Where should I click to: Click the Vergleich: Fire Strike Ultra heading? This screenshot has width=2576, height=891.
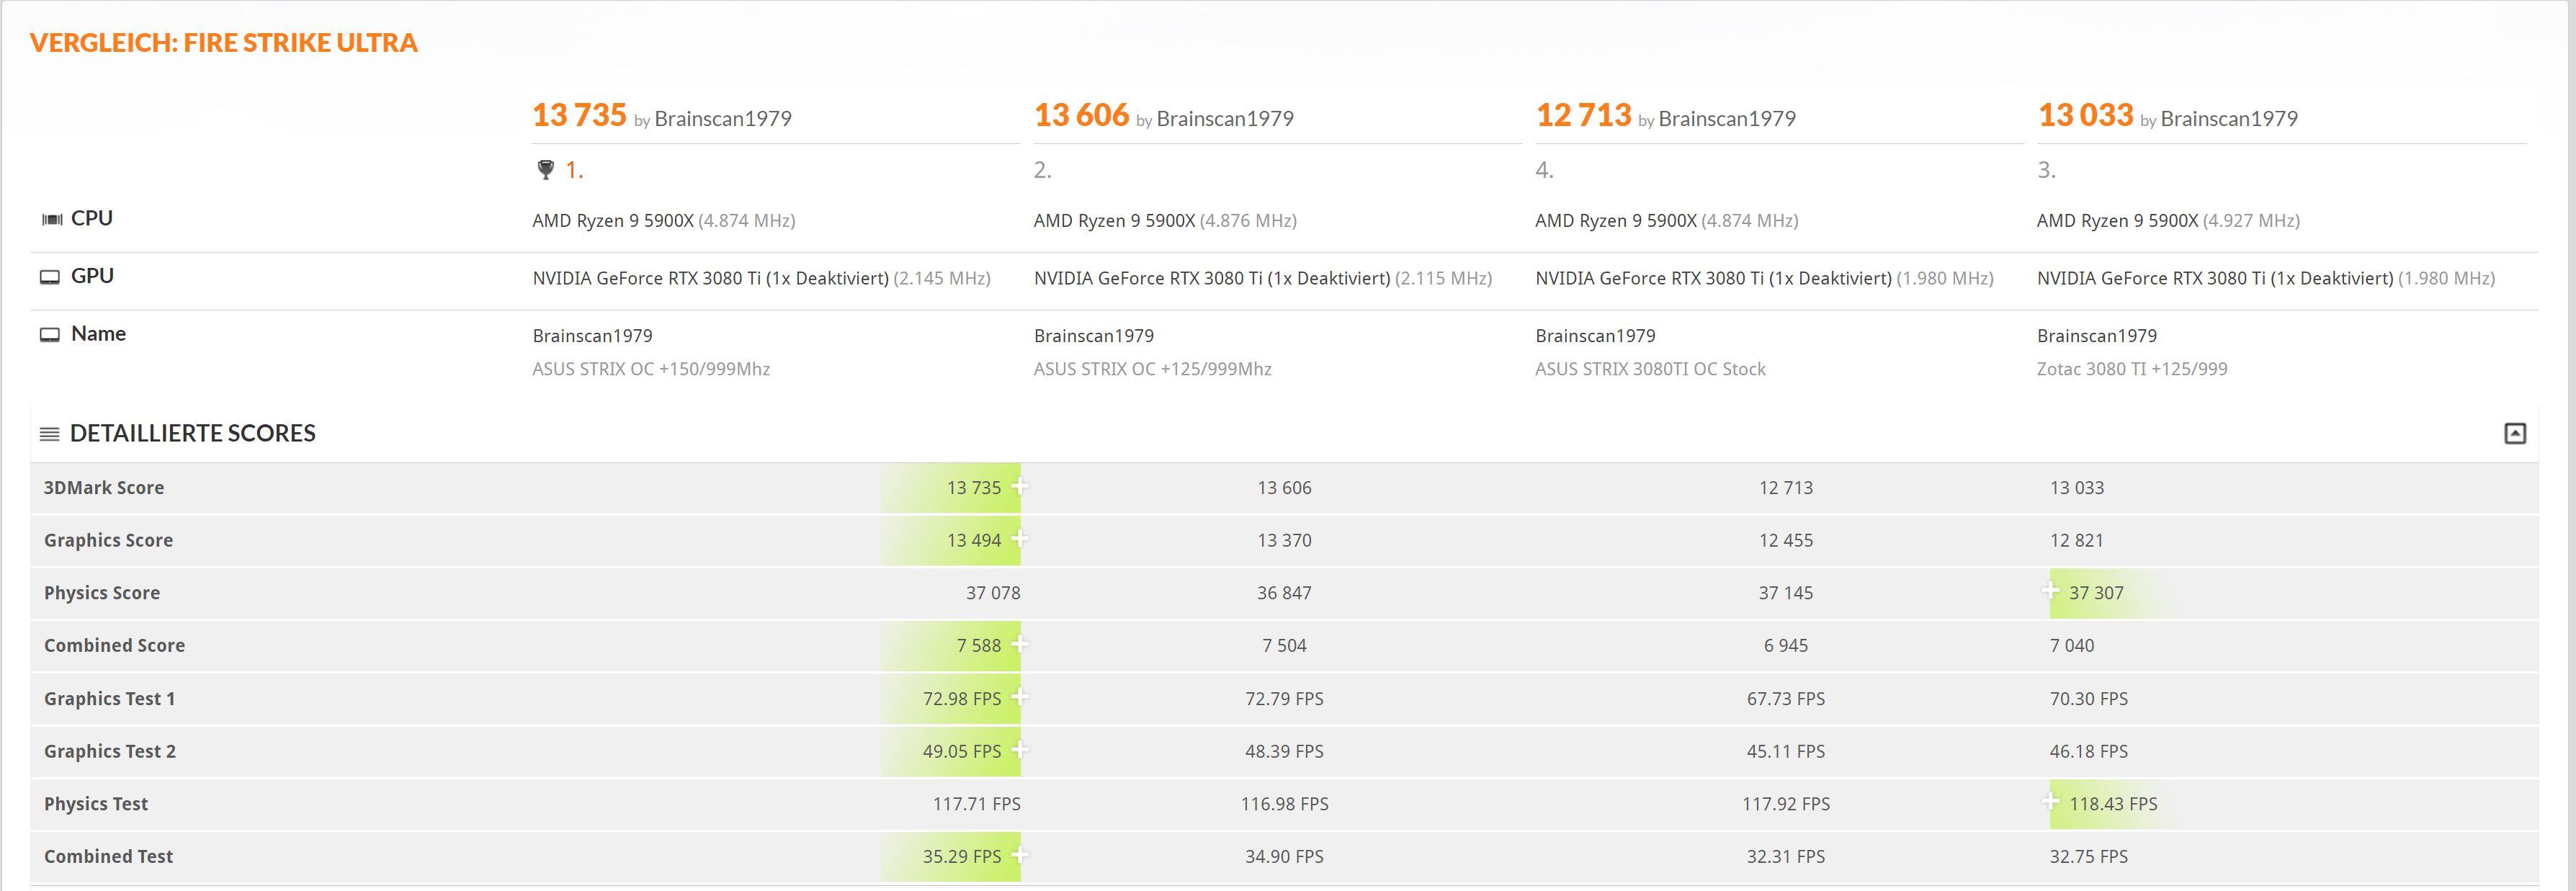click(x=224, y=43)
